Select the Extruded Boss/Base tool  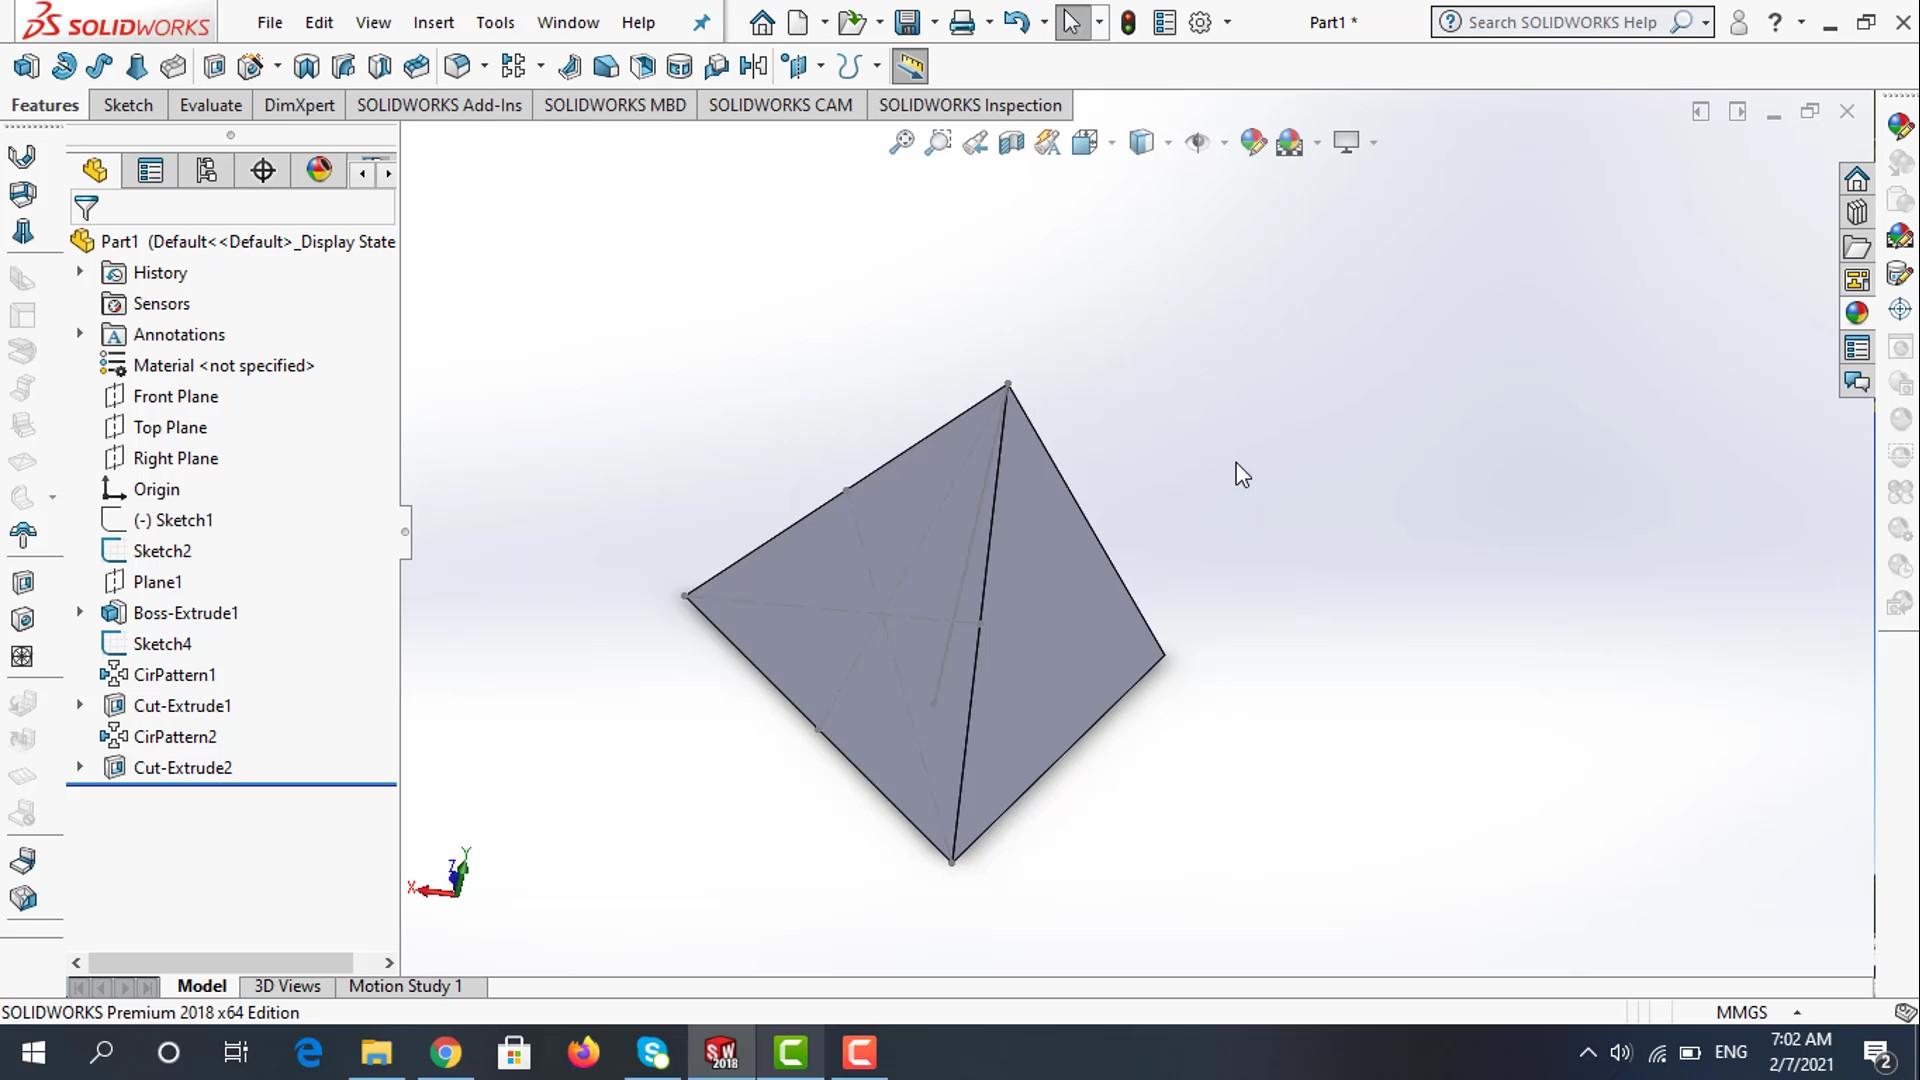click(x=26, y=65)
